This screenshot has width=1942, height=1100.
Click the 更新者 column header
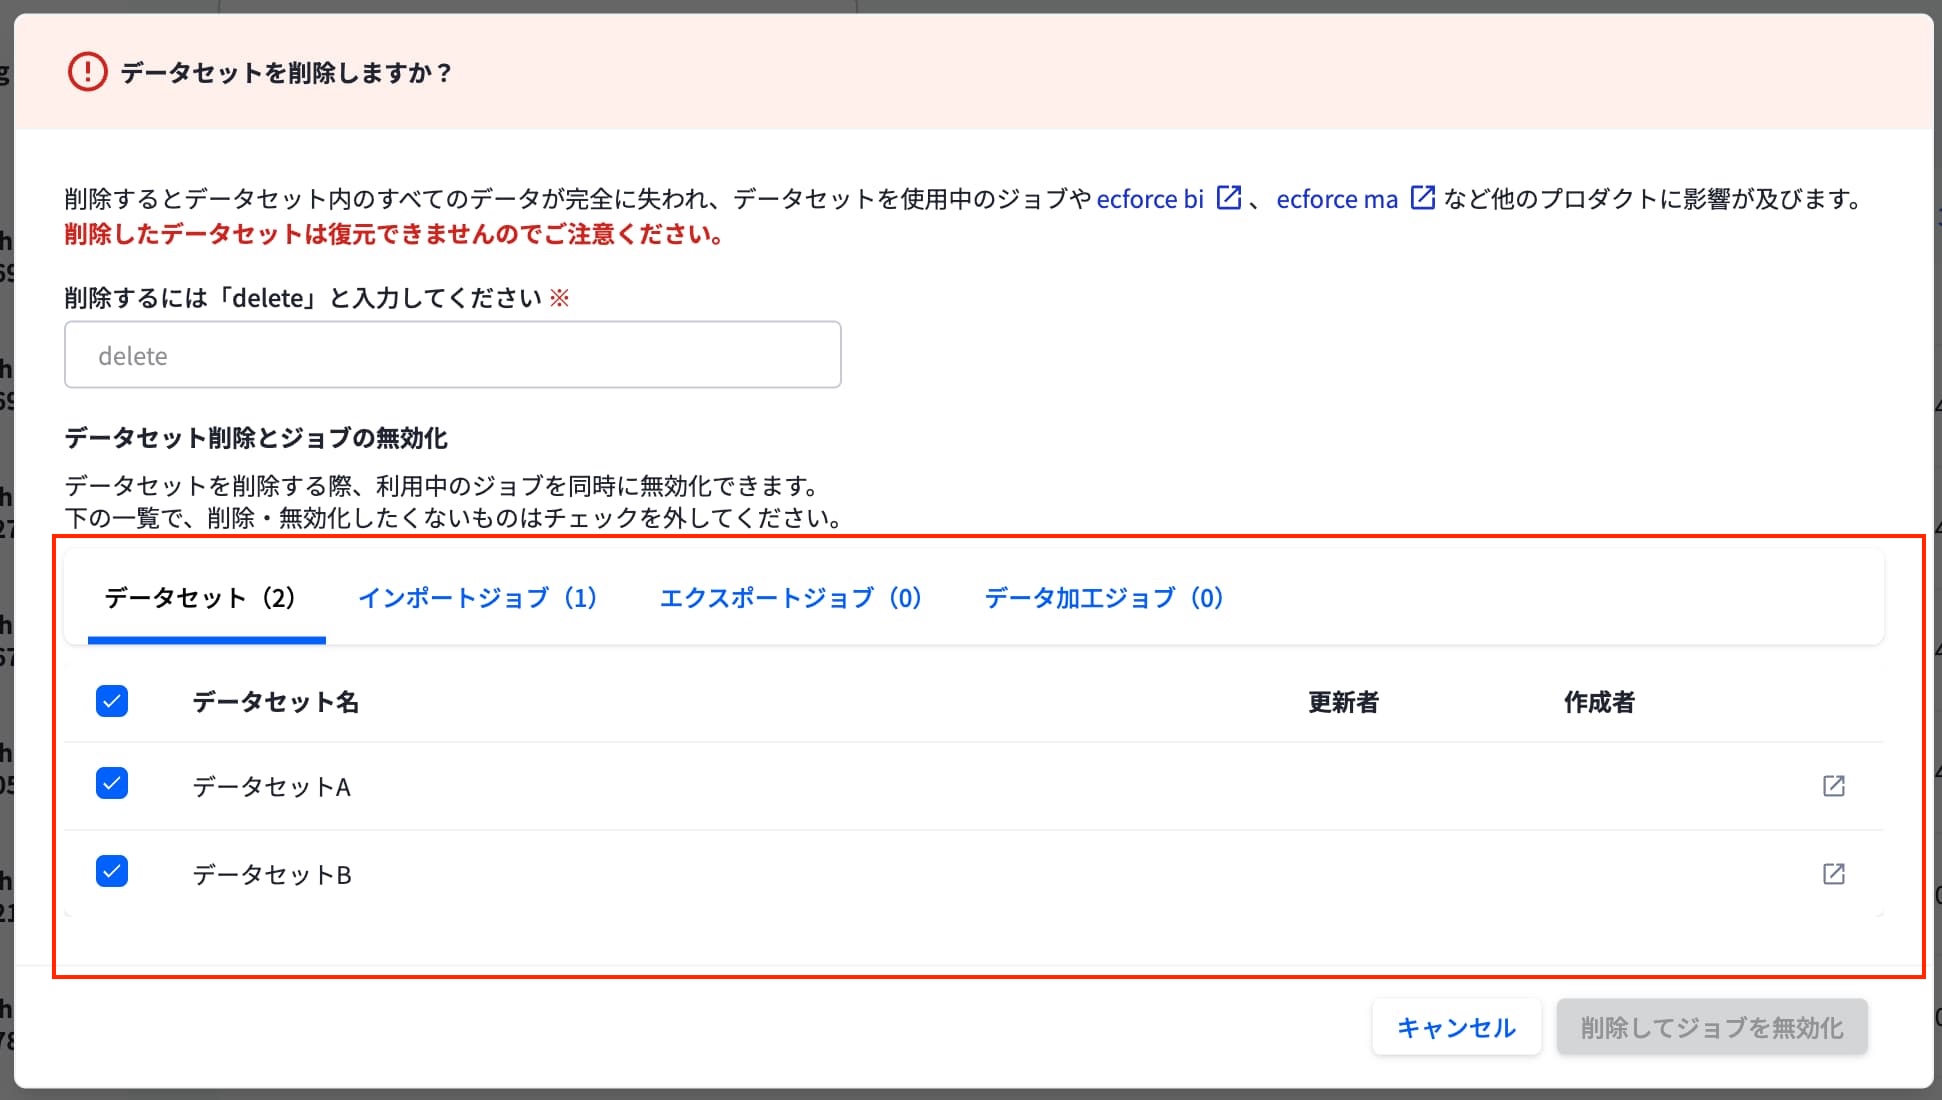[x=1344, y=702]
